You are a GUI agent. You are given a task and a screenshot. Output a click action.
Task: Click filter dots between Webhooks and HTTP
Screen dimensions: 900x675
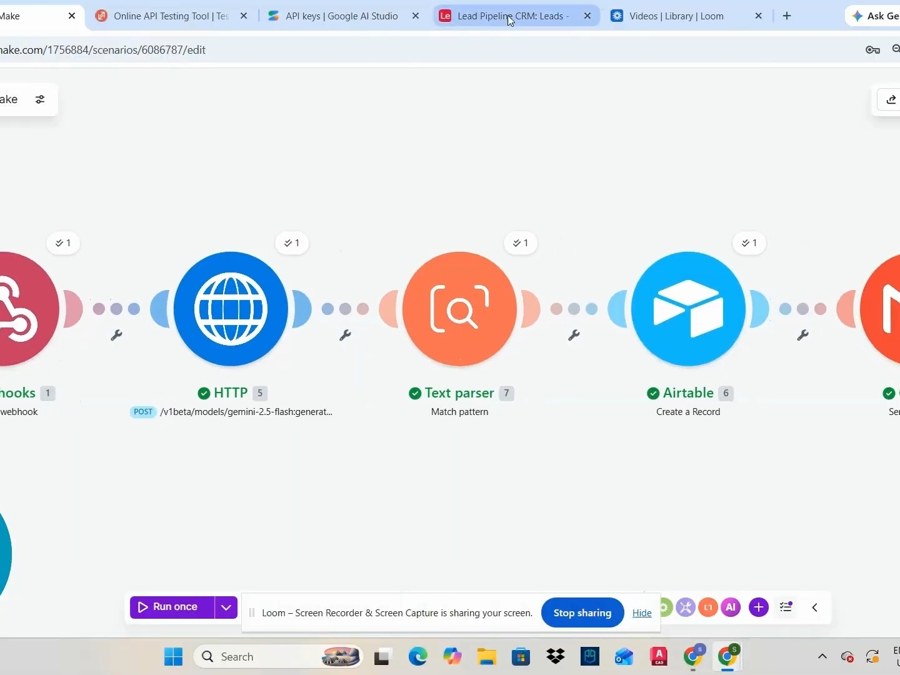[117, 309]
